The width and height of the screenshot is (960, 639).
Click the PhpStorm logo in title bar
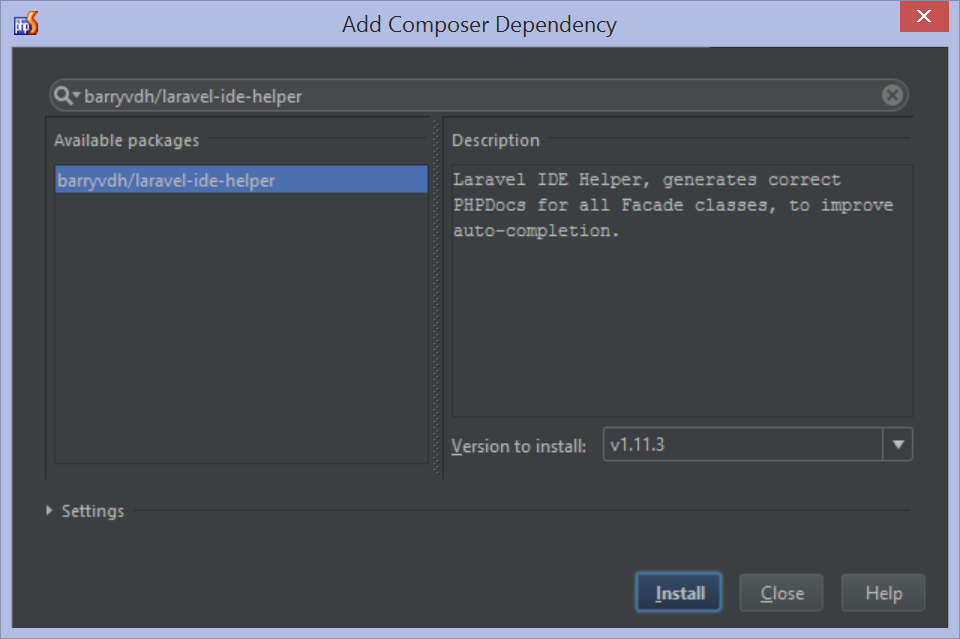click(26, 24)
